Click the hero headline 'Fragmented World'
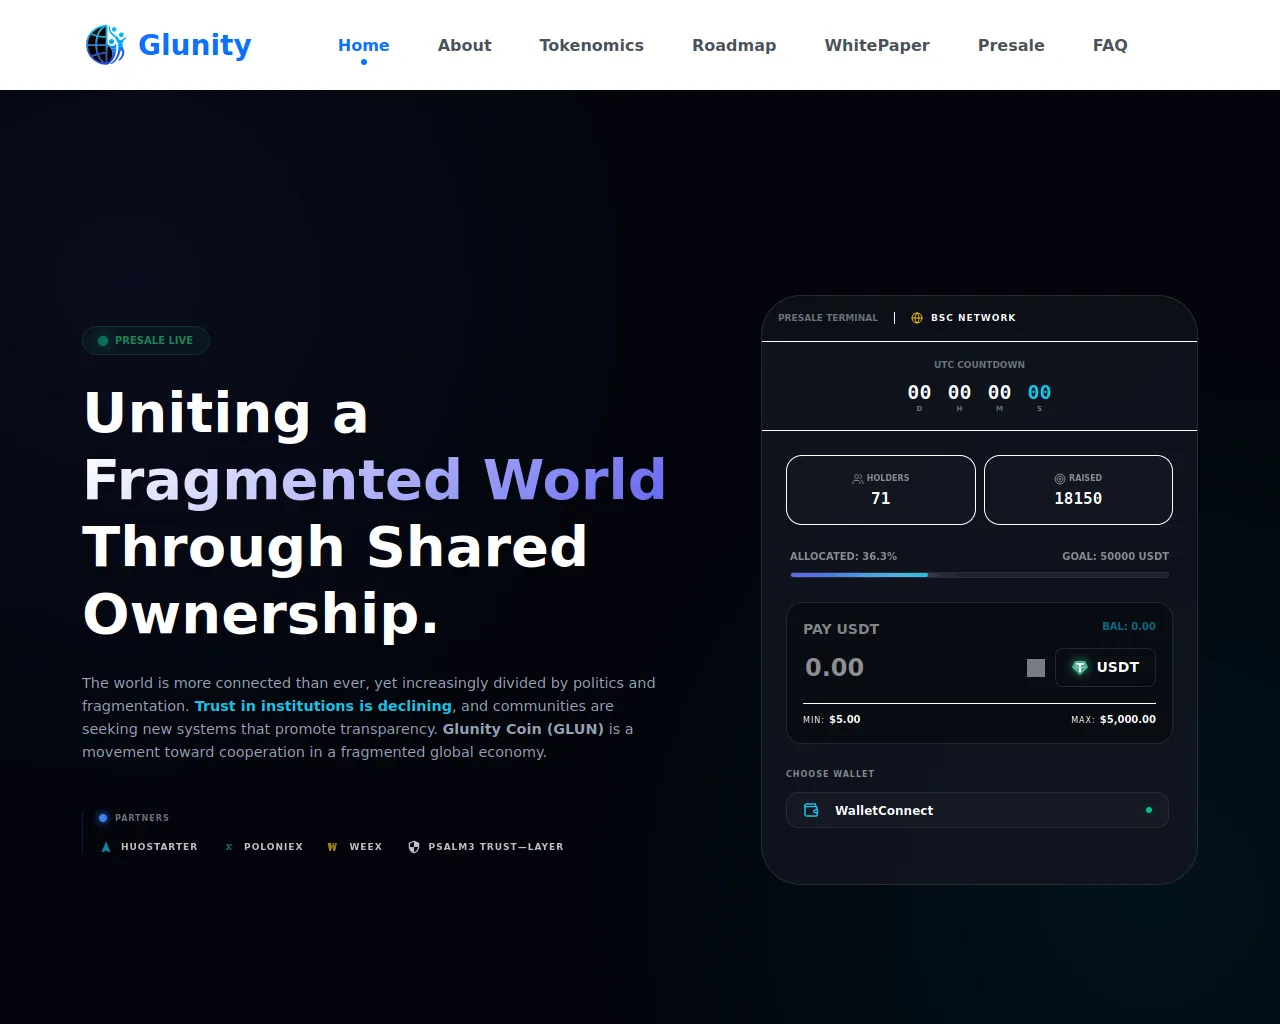1280x1024 pixels. click(374, 479)
